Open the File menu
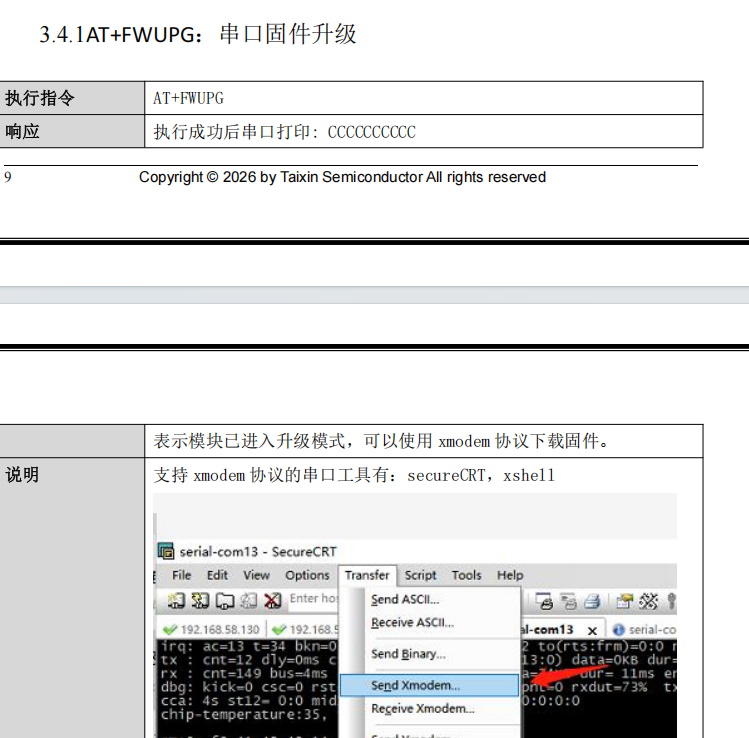This screenshot has width=749, height=738. click(x=181, y=575)
